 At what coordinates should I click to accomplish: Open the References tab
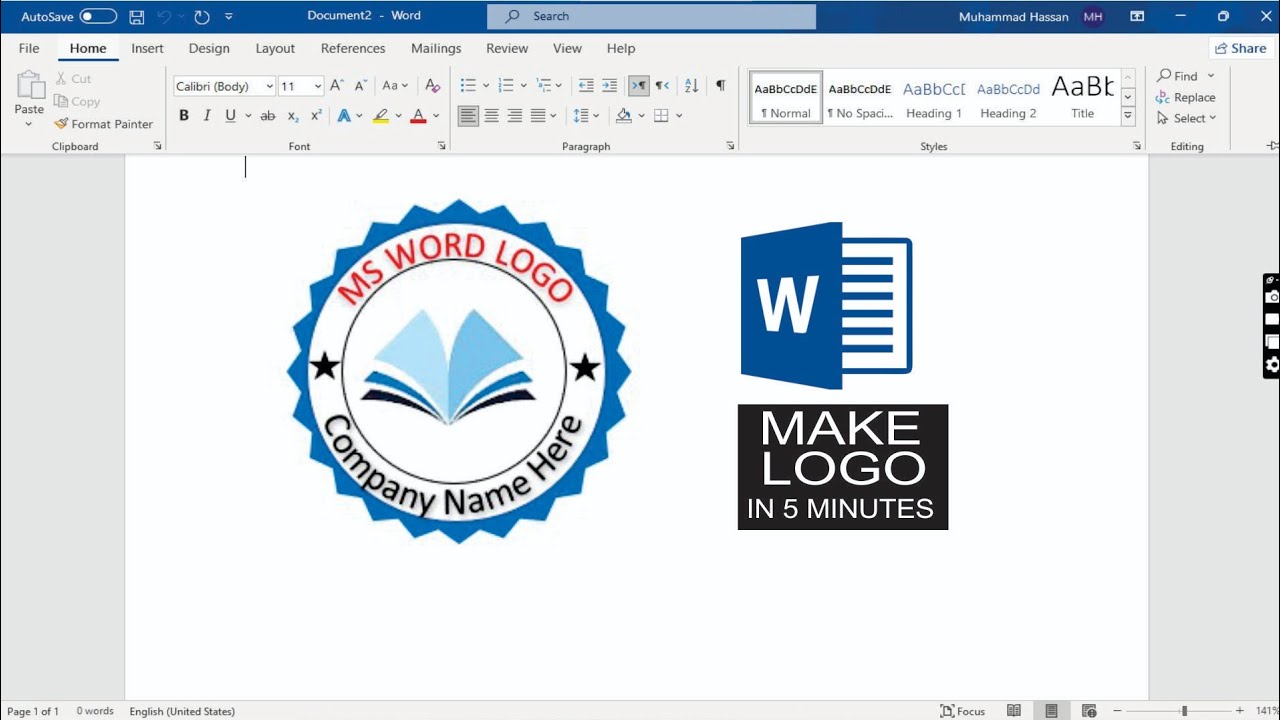pos(353,48)
